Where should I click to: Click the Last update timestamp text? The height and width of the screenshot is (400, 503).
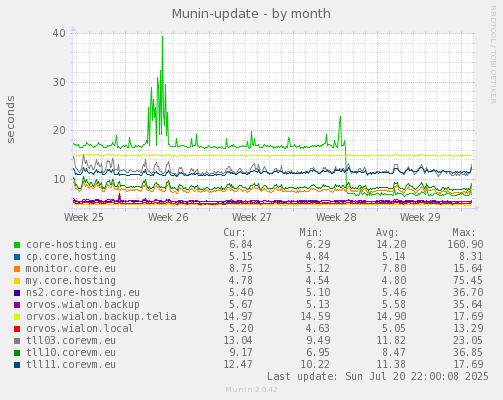(x=378, y=376)
